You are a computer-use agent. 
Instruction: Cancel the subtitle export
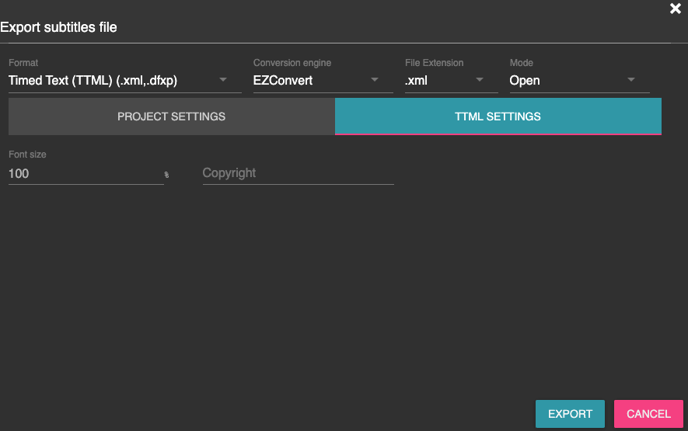tap(648, 414)
